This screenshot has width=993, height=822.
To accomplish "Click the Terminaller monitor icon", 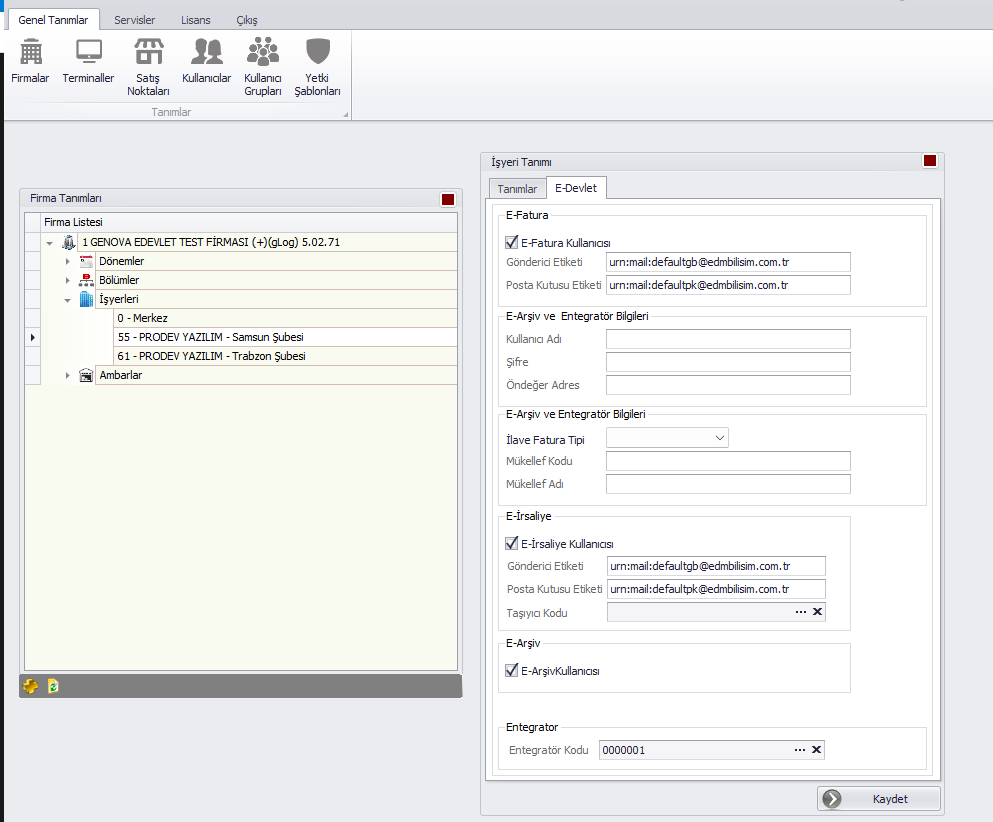I will (88, 61).
